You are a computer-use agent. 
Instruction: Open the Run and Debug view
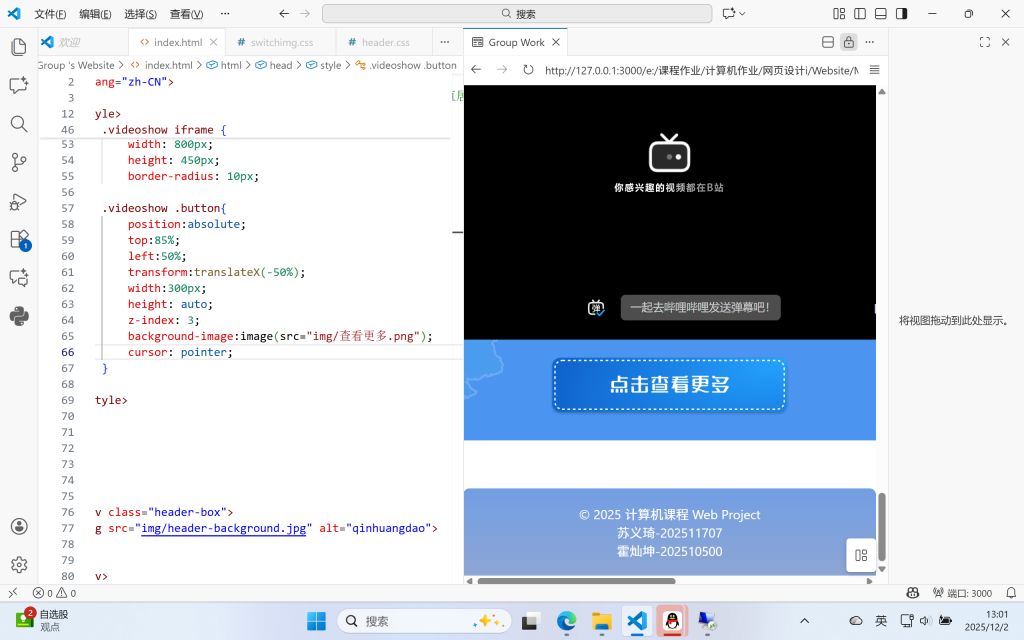18,201
